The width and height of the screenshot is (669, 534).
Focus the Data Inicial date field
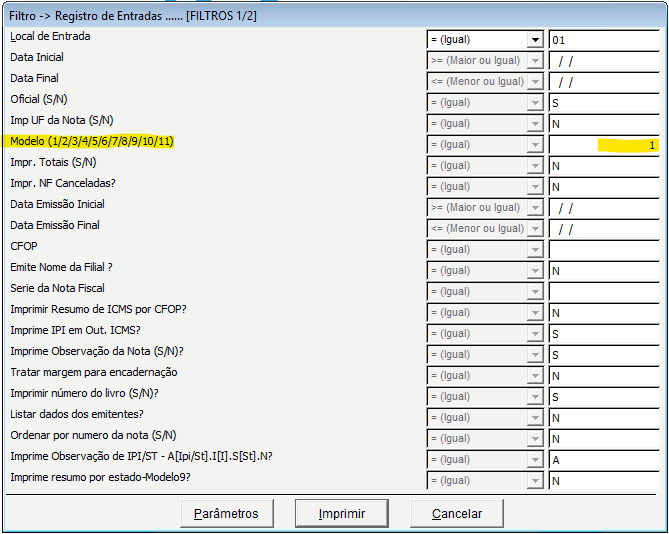(604, 61)
